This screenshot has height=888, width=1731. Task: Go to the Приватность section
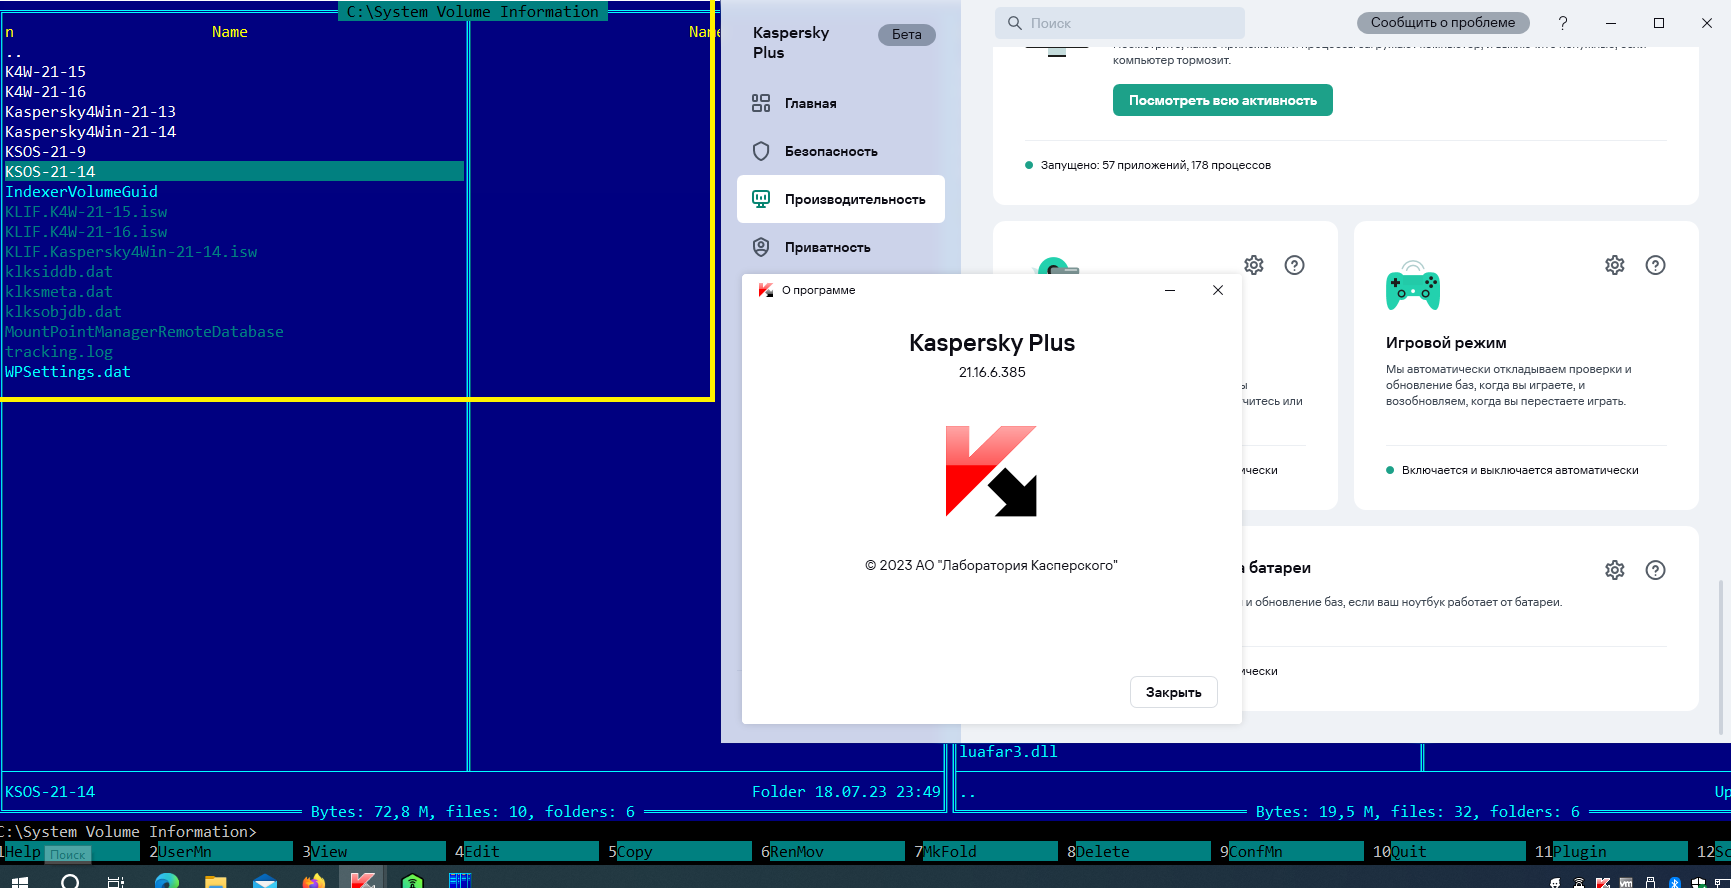tap(840, 247)
